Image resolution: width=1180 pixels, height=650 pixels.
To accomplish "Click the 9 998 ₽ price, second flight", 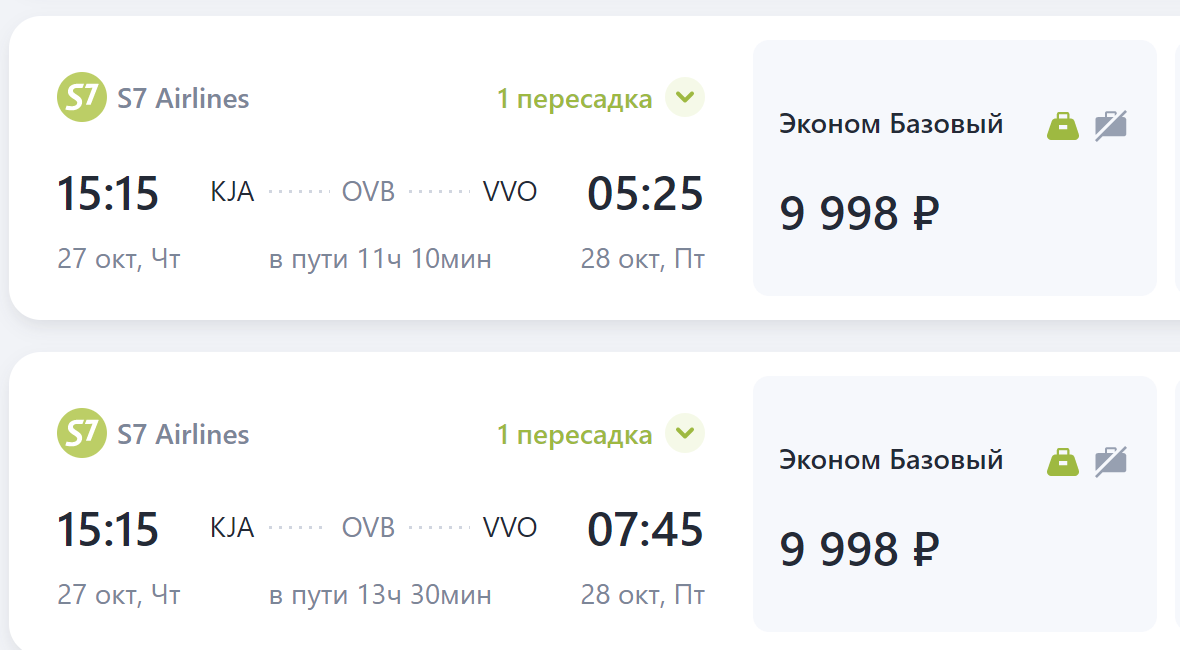I will 859,549.
